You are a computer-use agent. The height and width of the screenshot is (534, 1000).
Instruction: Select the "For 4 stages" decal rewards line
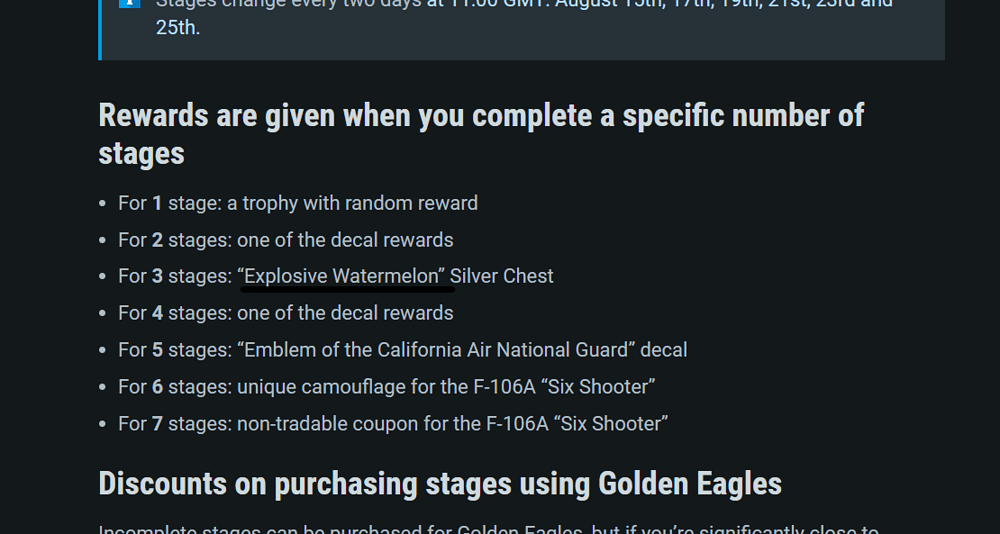(286, 313)
